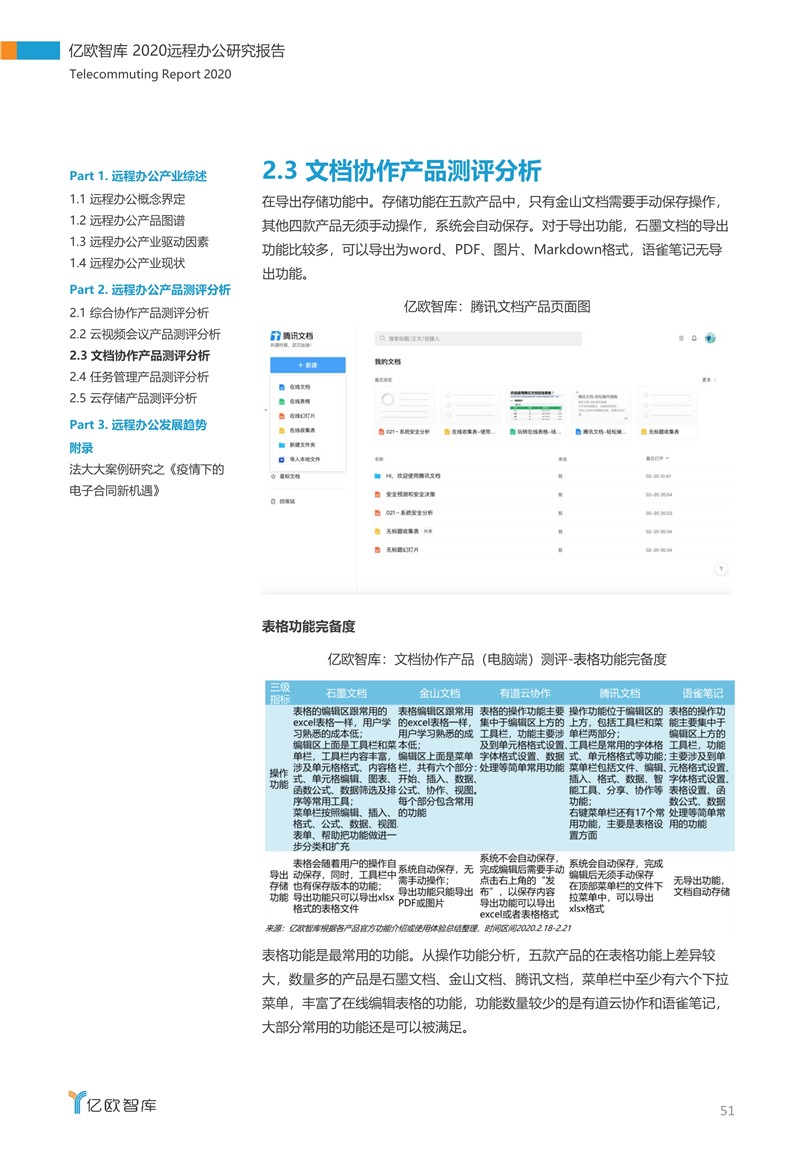Jump to Part 3. 远程办公发展趋势

point(138,425)
